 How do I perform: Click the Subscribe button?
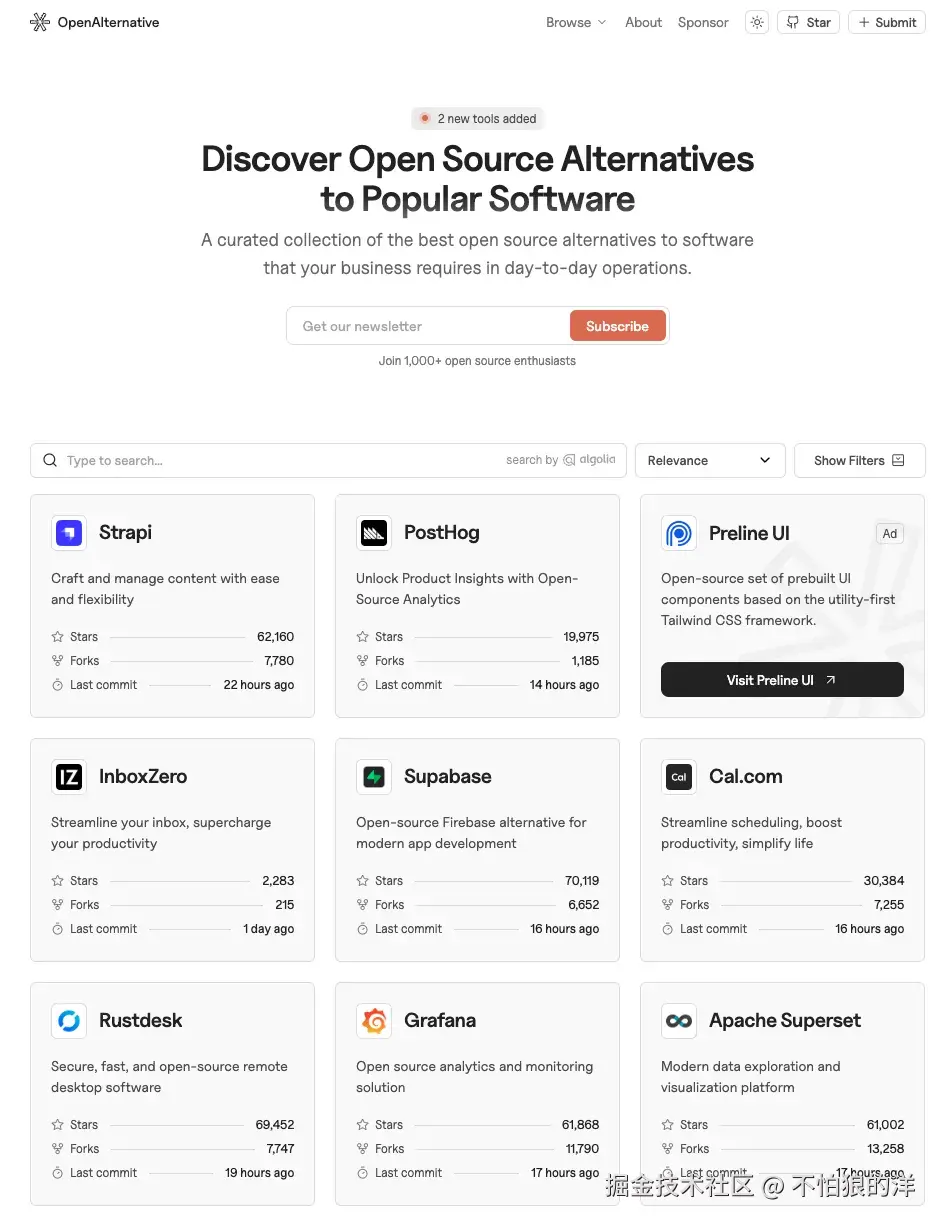pyautogui.click(x=617, y=326)
